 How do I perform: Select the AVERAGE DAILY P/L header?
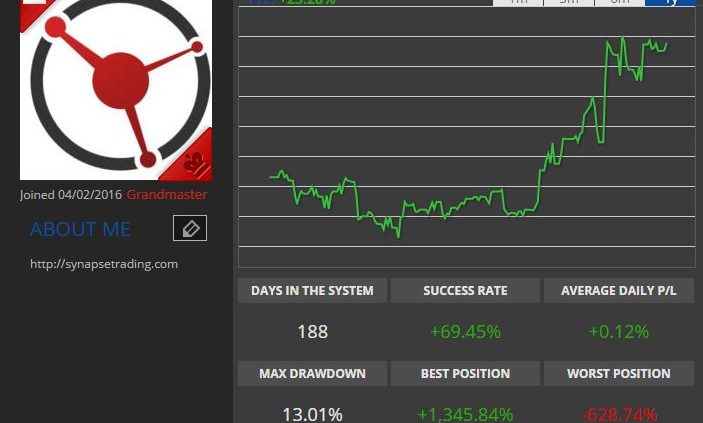coord(619,291)
